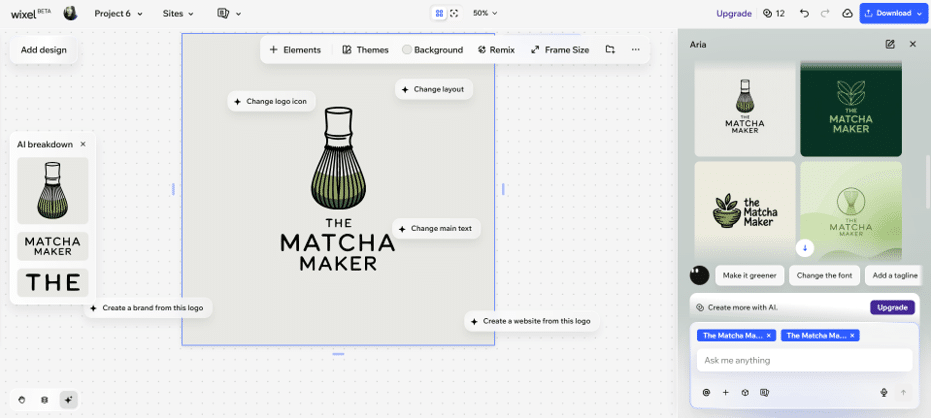Image resolution: width=931 pixels, height=418 pixels.
Task: View the 12 AI credits counter
Action: 774,14
